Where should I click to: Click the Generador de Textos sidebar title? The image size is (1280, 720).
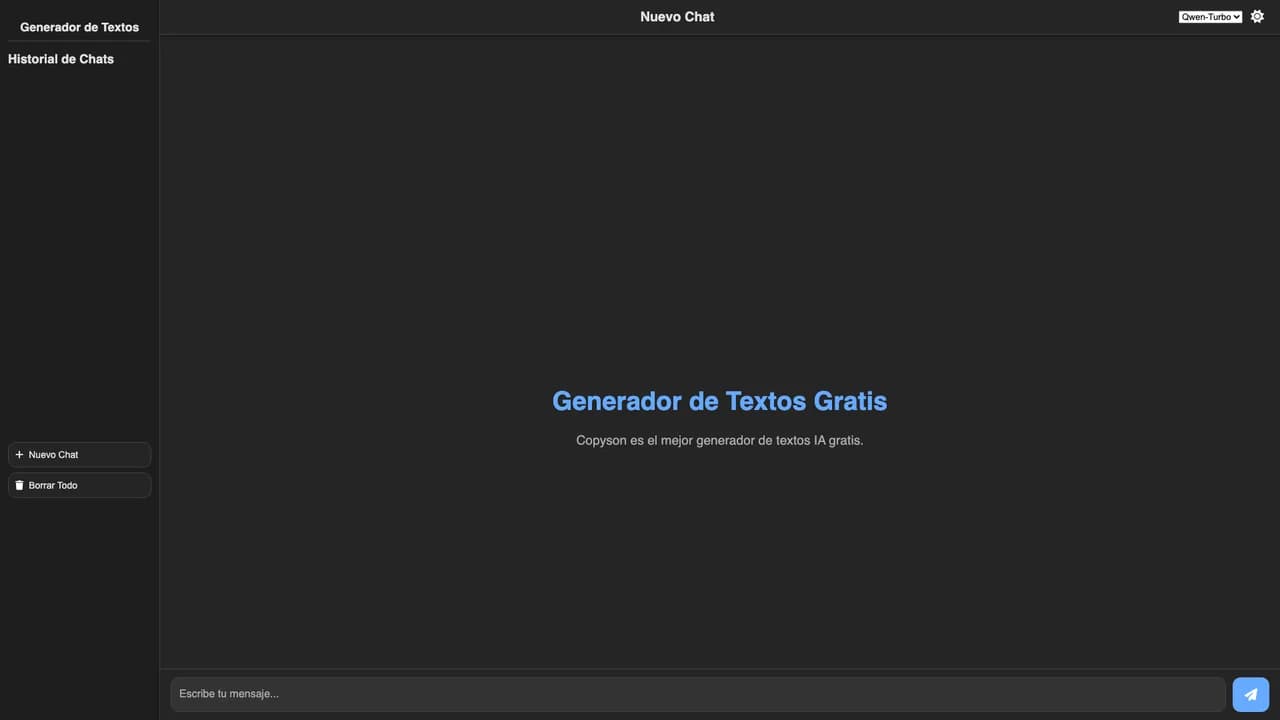pos(79,27)
